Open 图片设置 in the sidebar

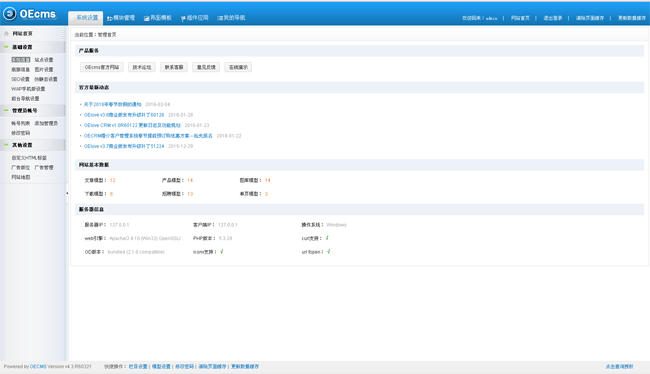(44, 70)
